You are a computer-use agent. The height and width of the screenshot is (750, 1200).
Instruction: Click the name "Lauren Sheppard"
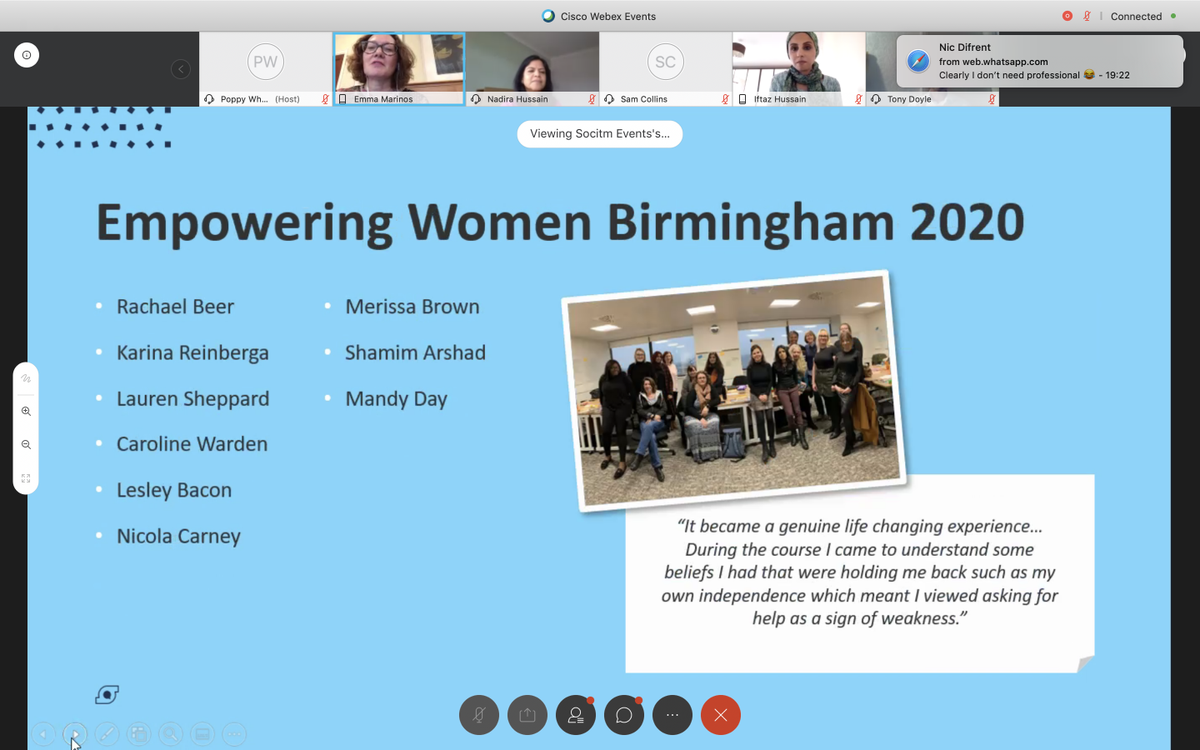(x=193, y=399)
